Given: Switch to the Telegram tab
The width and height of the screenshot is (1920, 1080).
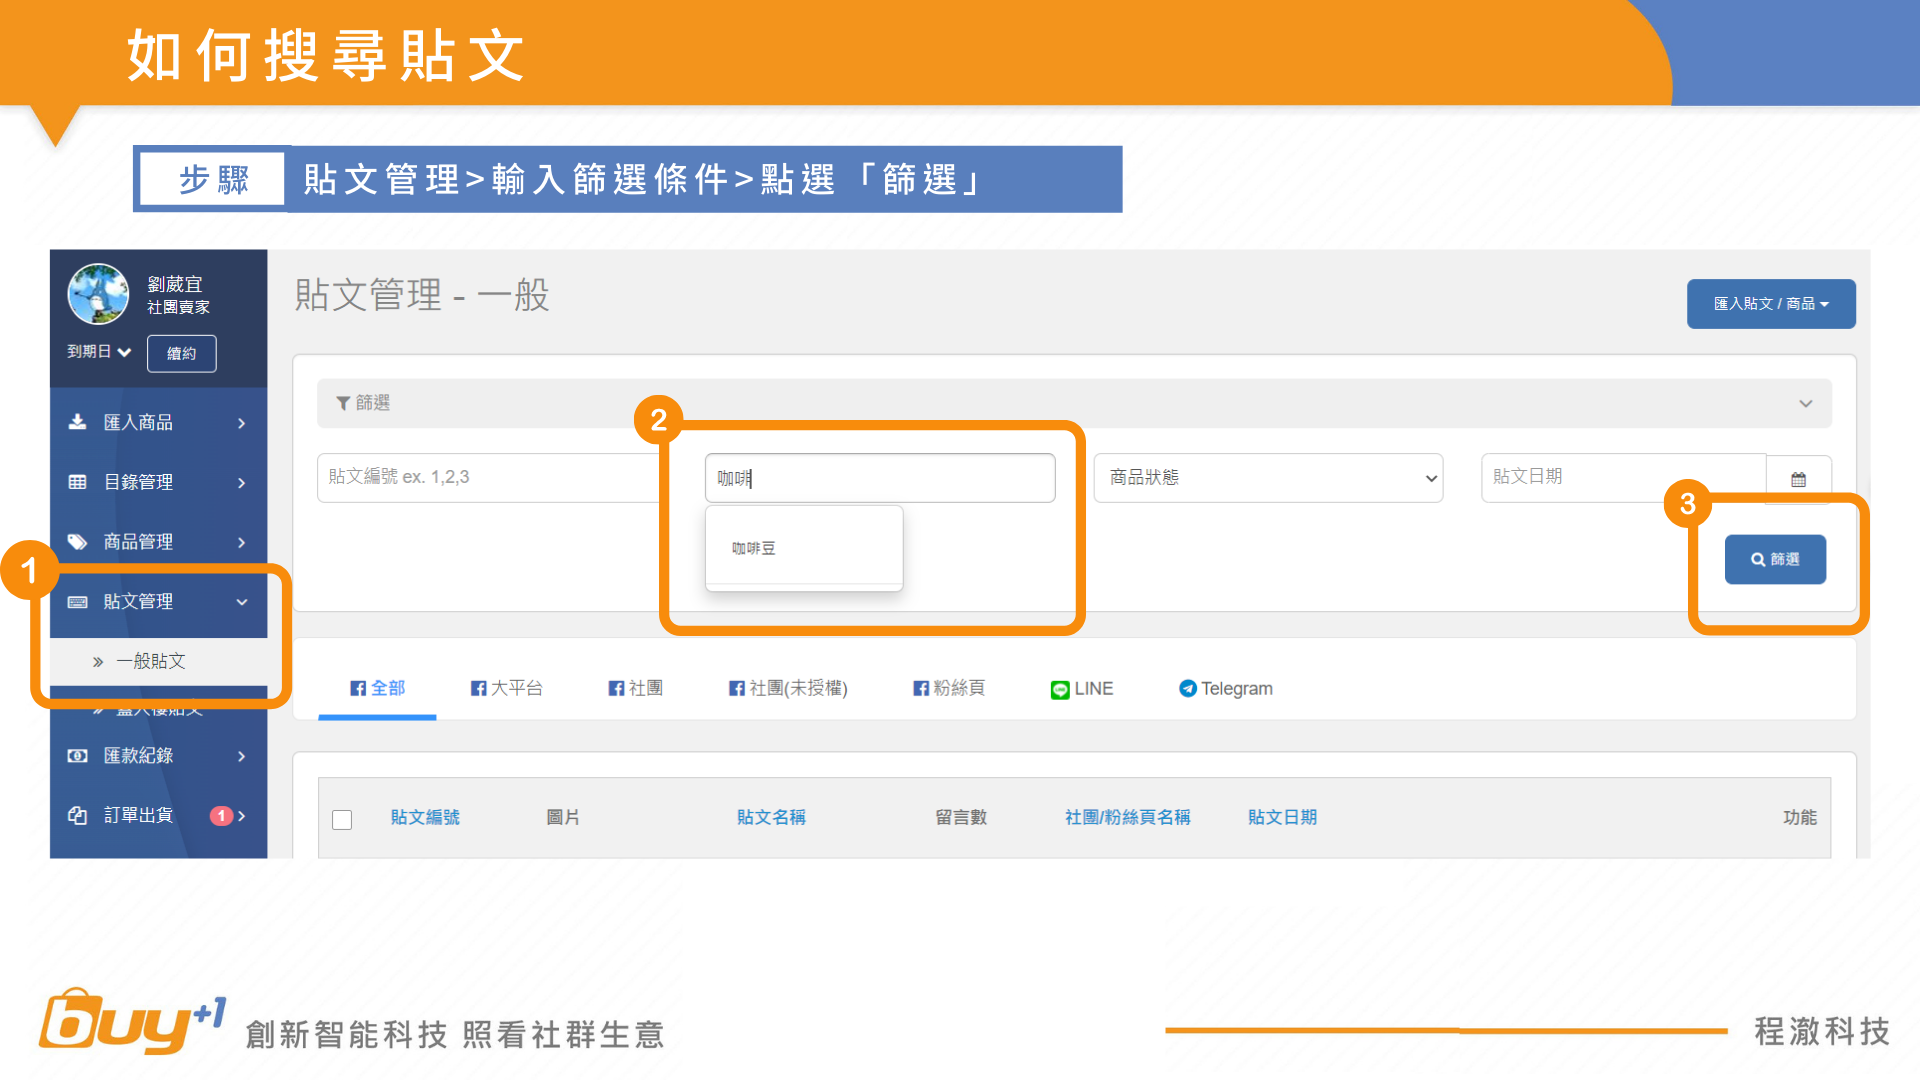Looking at the screenshot, I should coord(1226,689).
